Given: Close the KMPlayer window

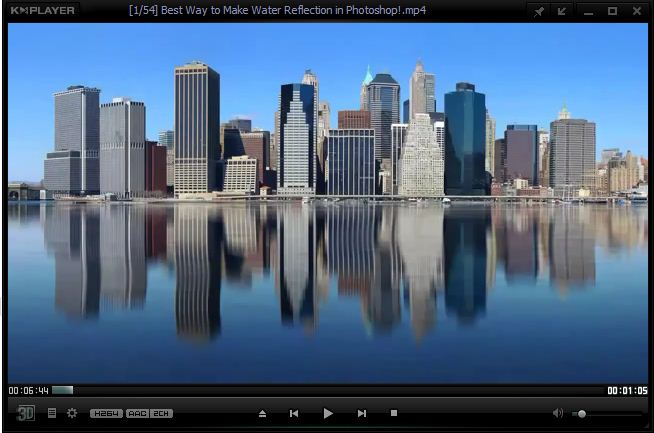Looking at the screenshot, I should pos(637,11).
